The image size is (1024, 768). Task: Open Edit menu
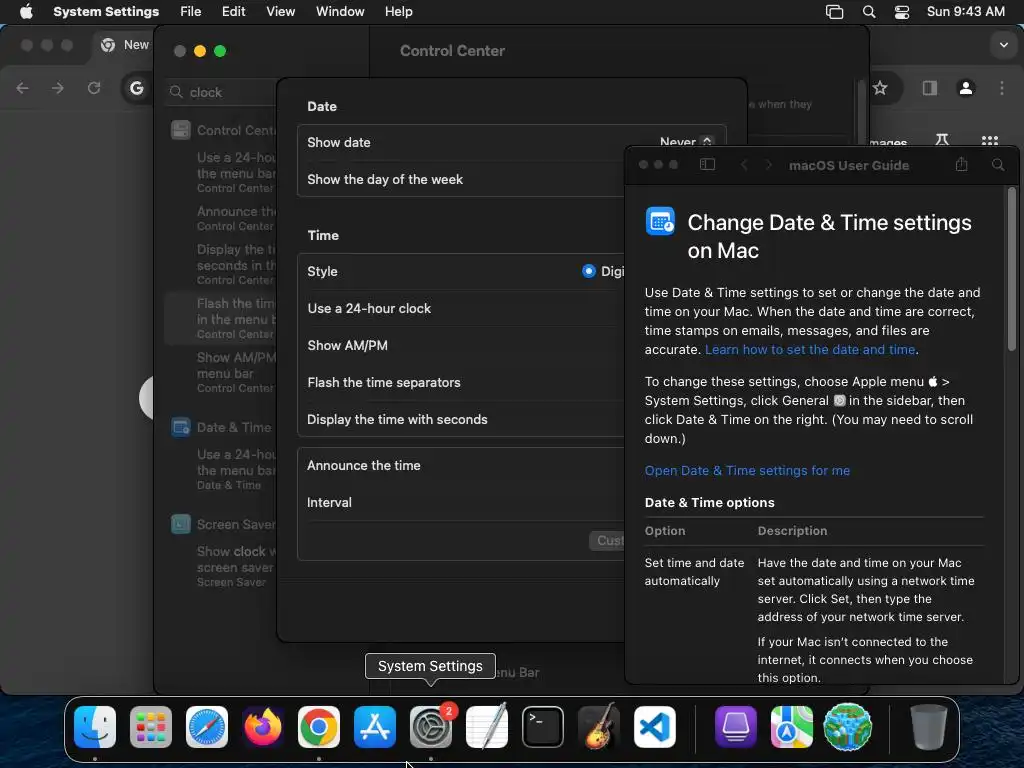point(233,11)
